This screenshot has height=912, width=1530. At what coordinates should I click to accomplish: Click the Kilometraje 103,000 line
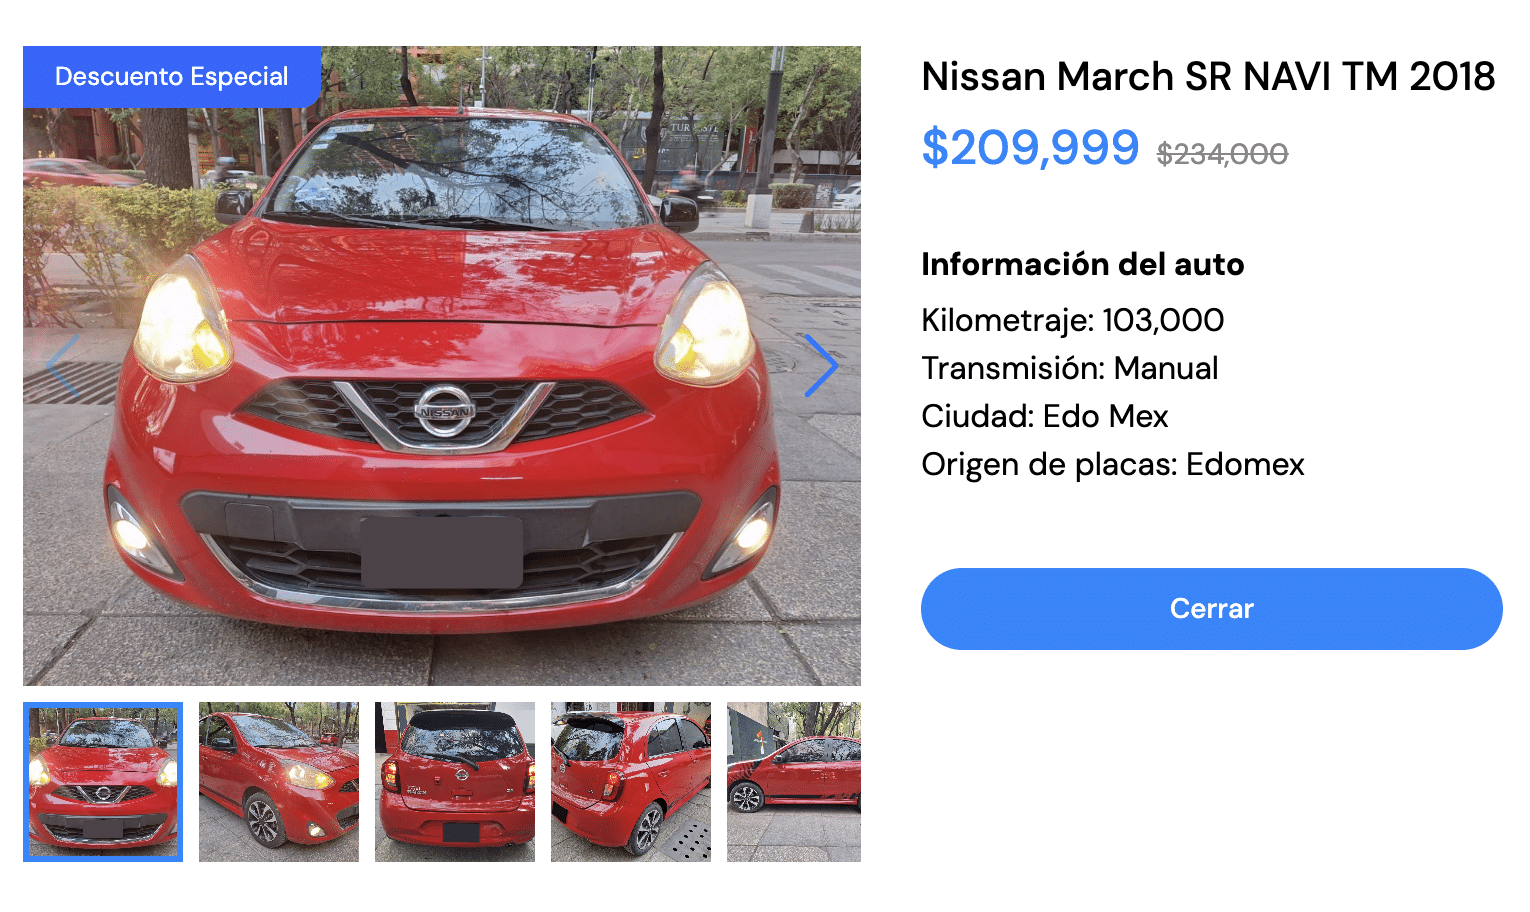coord(1072,320)
